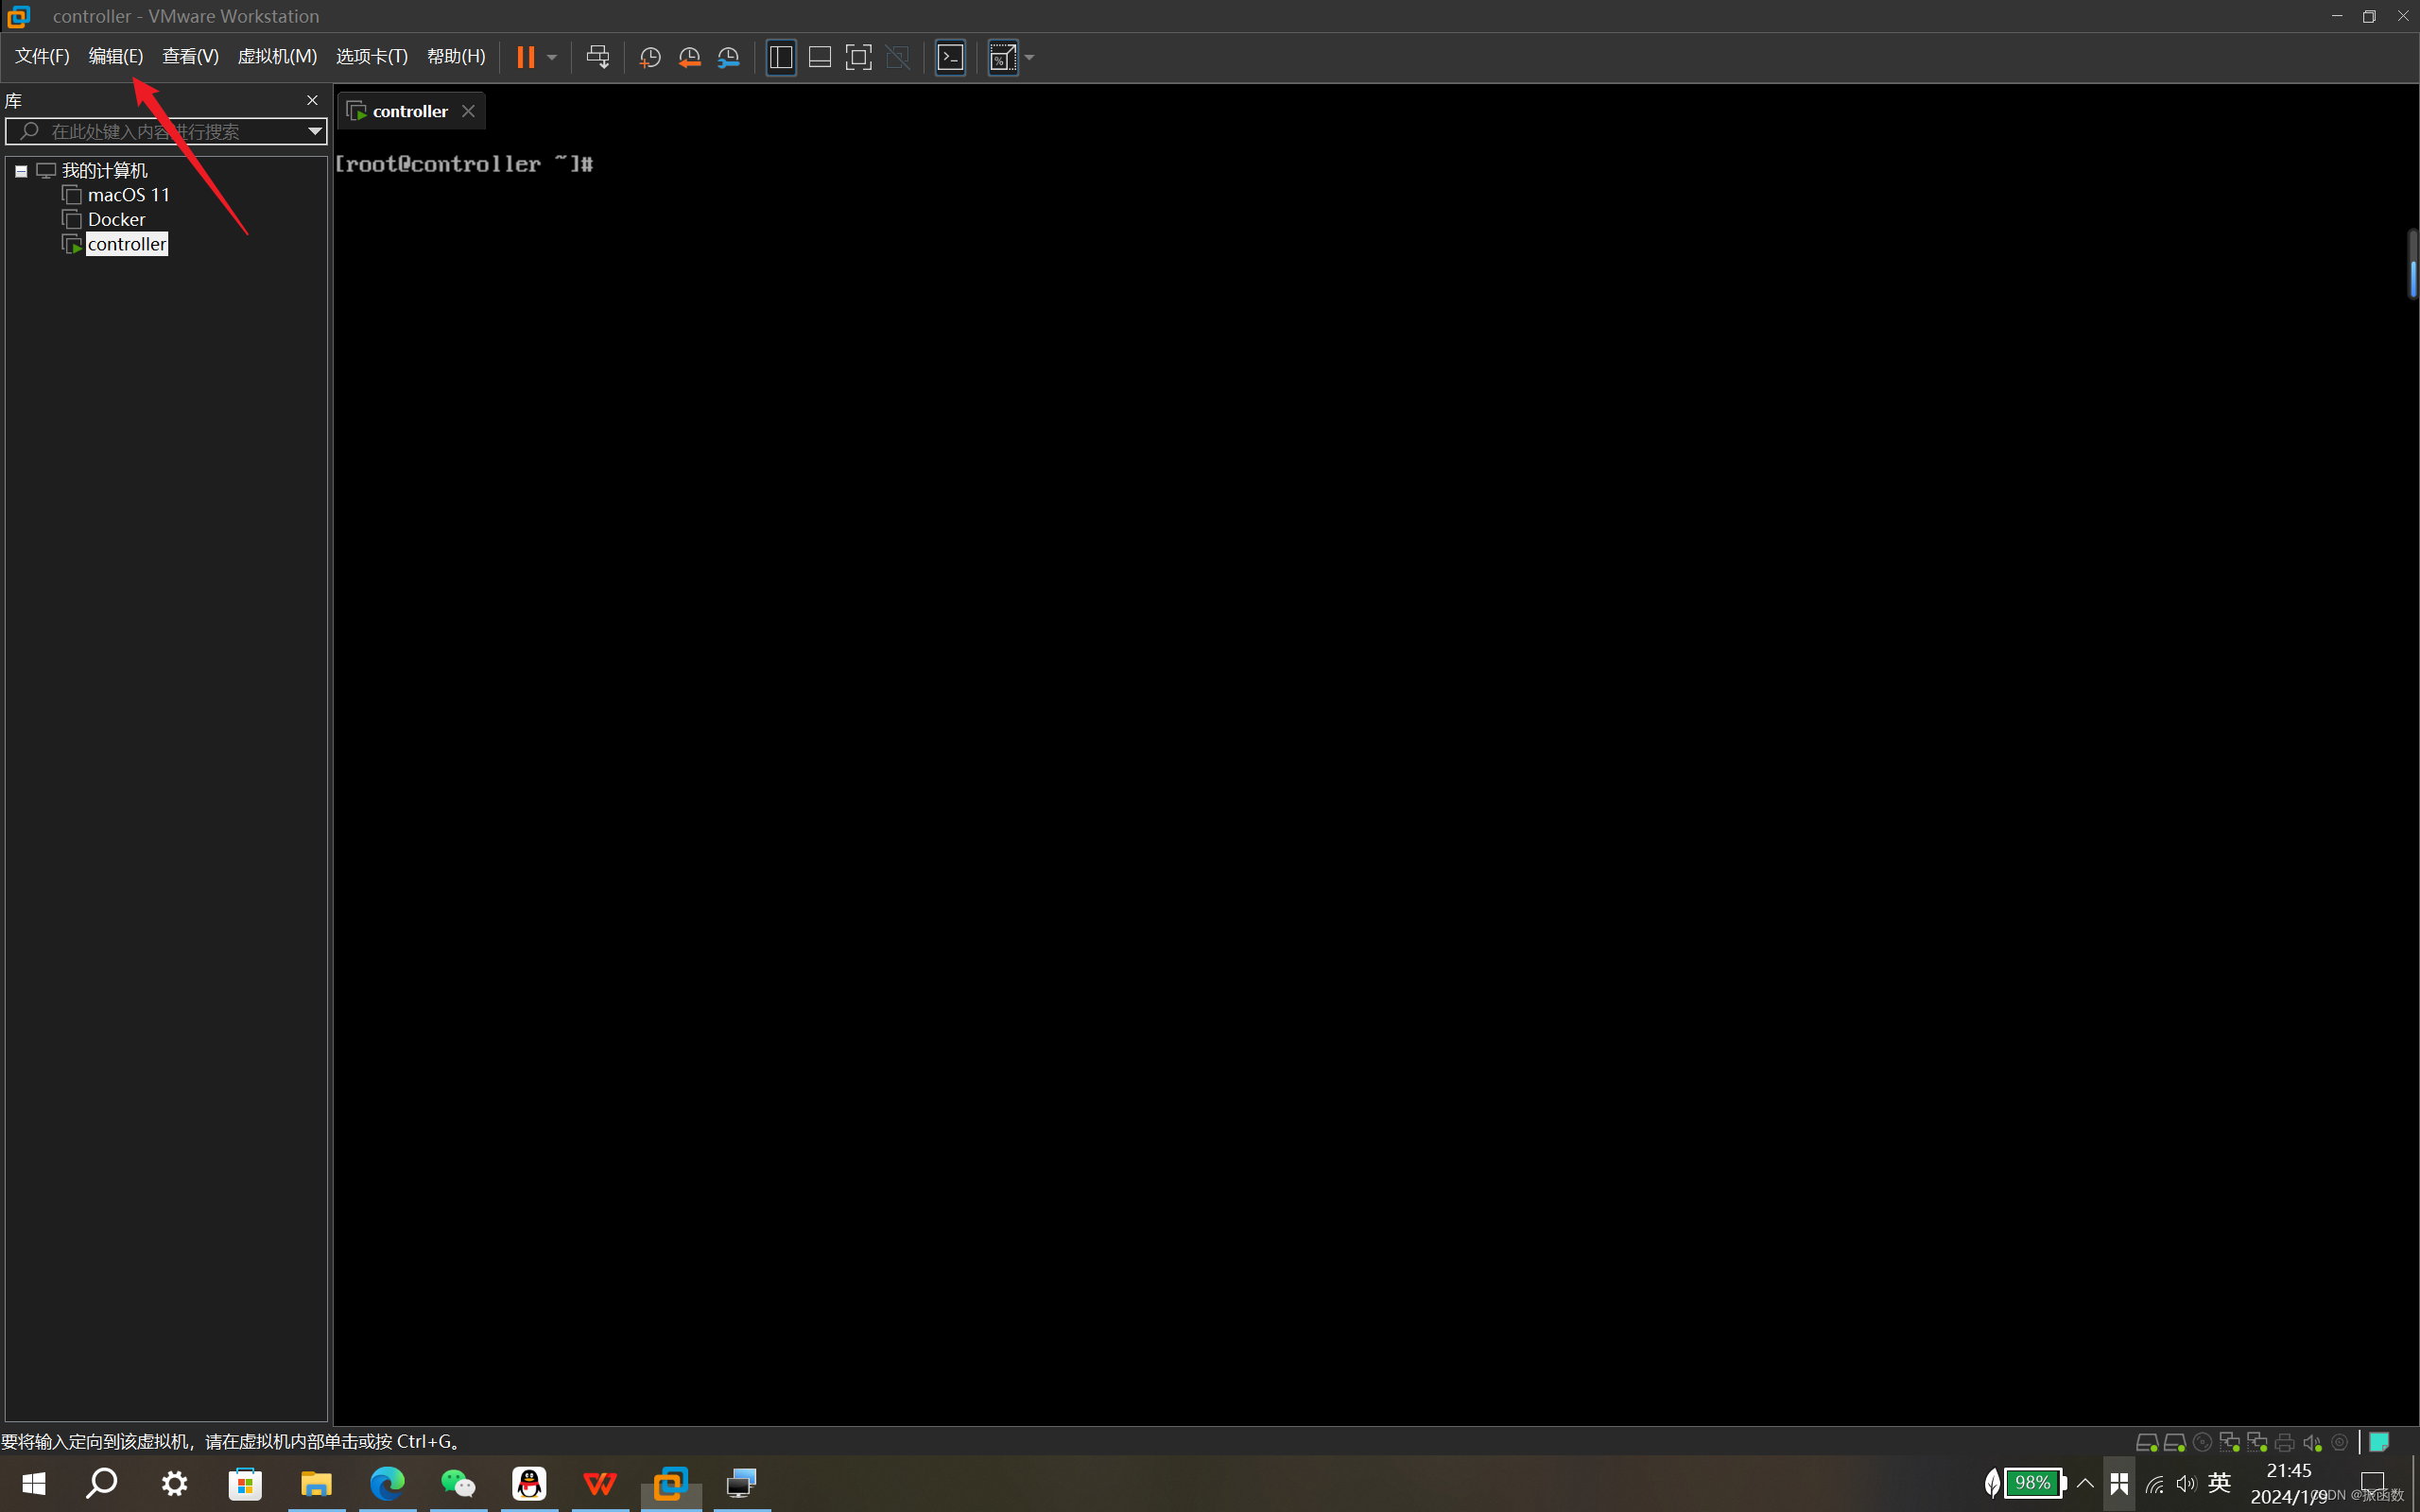
Task: Switch to the controller tab
Action: point(410,111)
